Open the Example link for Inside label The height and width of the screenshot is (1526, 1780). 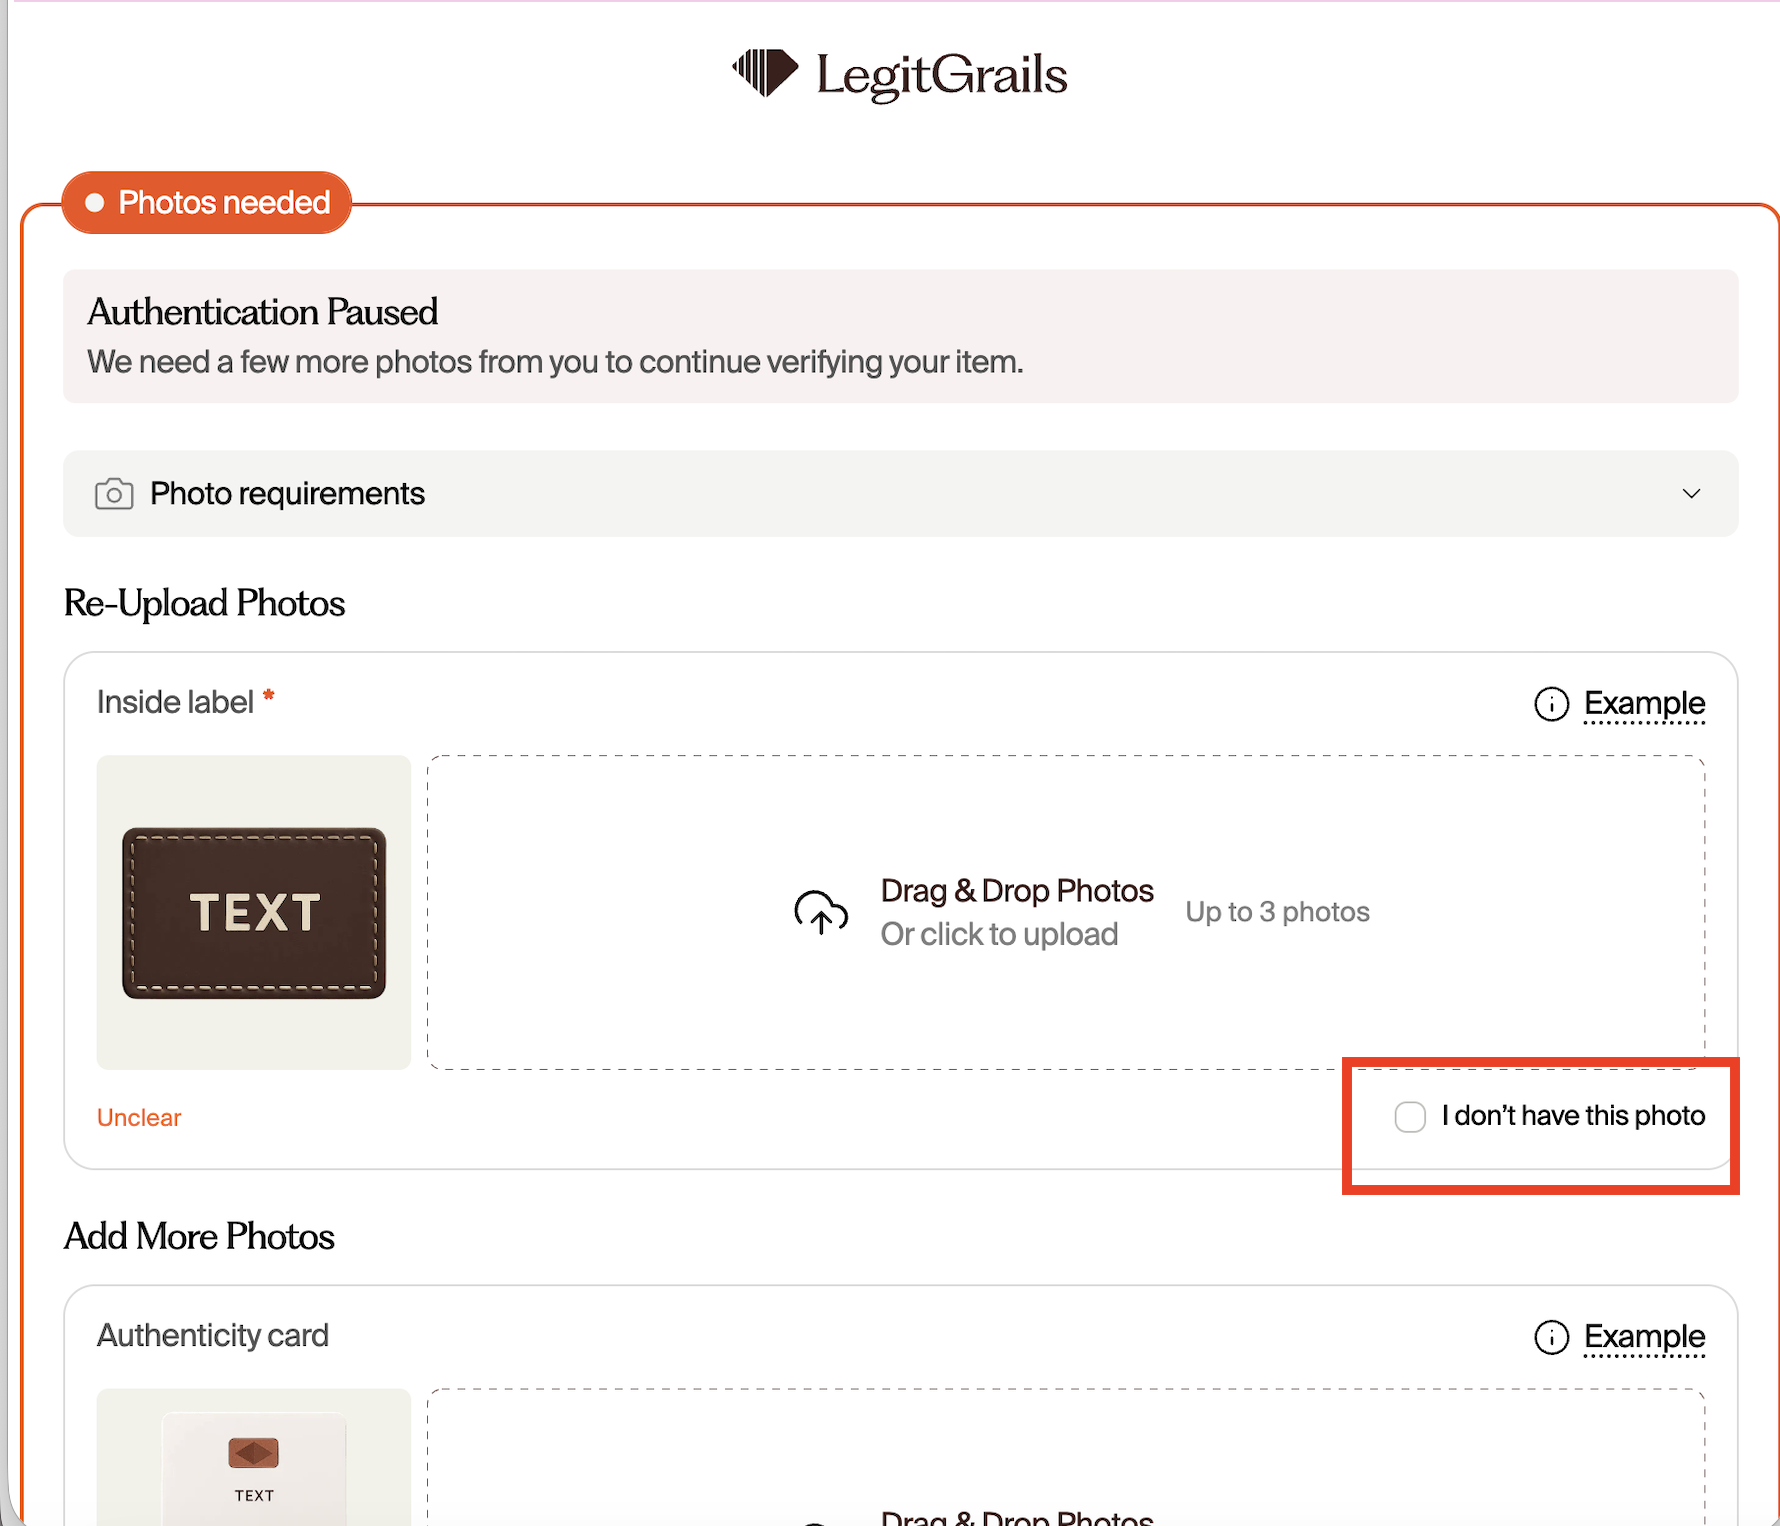point(1644,704)
